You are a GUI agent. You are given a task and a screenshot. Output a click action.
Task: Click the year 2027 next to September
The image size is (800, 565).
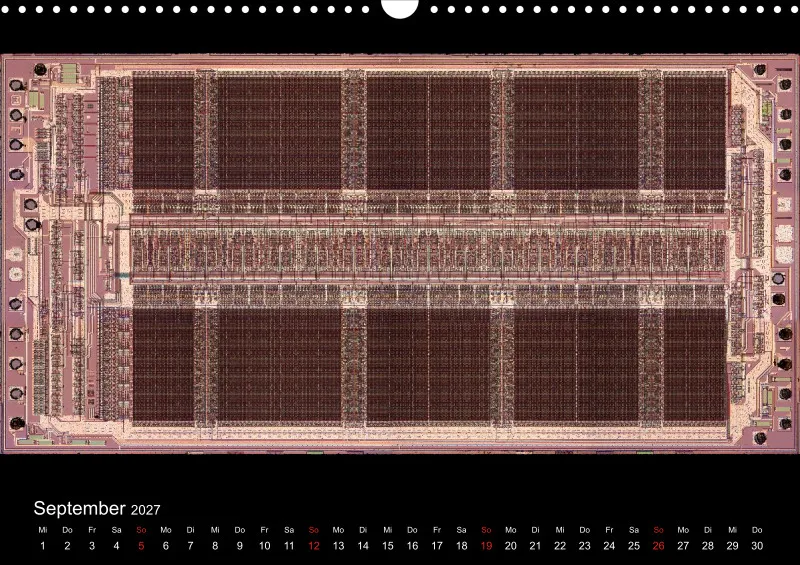coord(145,510)
